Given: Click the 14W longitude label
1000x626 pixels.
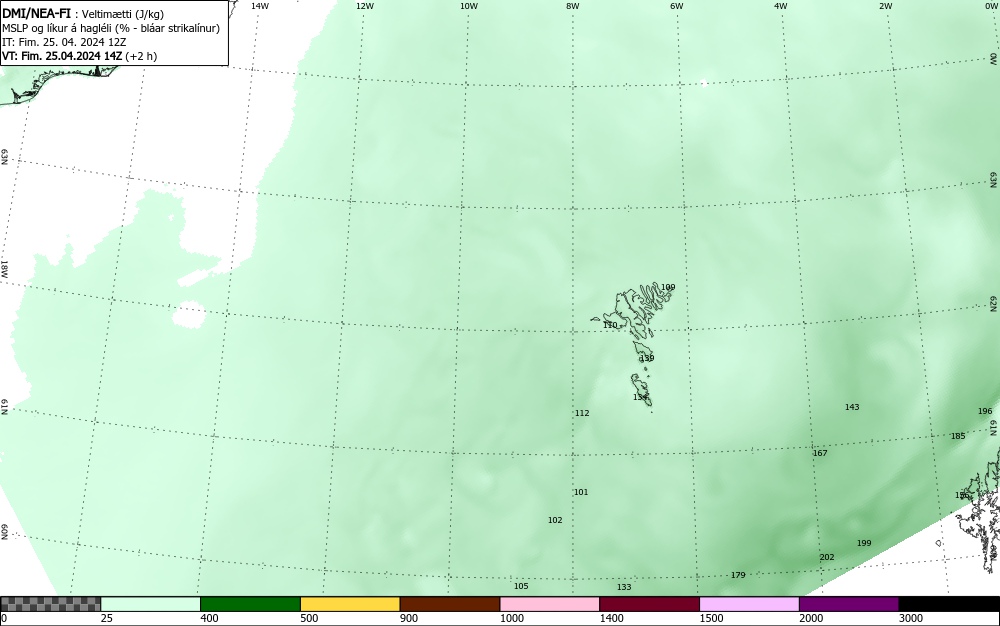Looking at the screenshot, I should 260,6.
